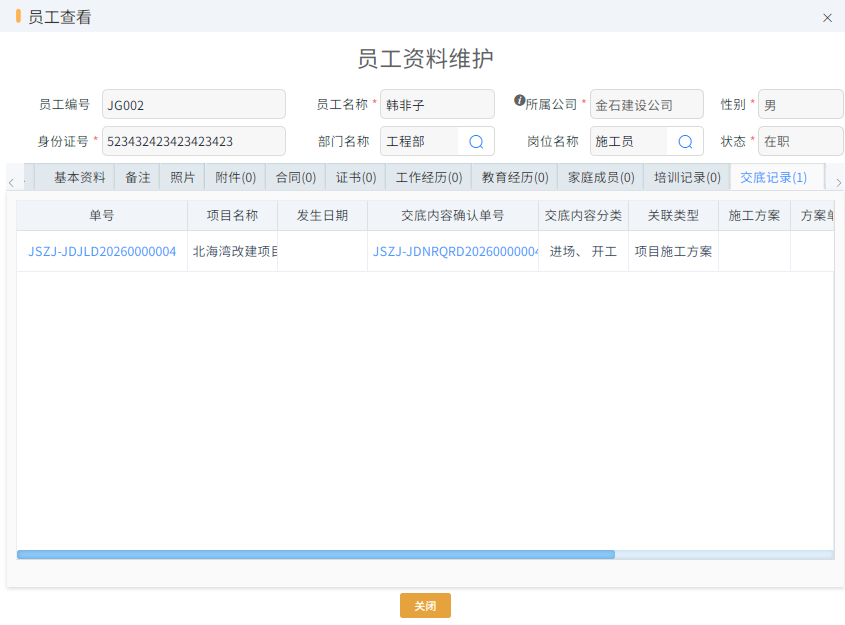Image resolution: width=845 pixels, height=625 pixels.
Task: Click the position name search icon
Action: (x=685, y=142)
